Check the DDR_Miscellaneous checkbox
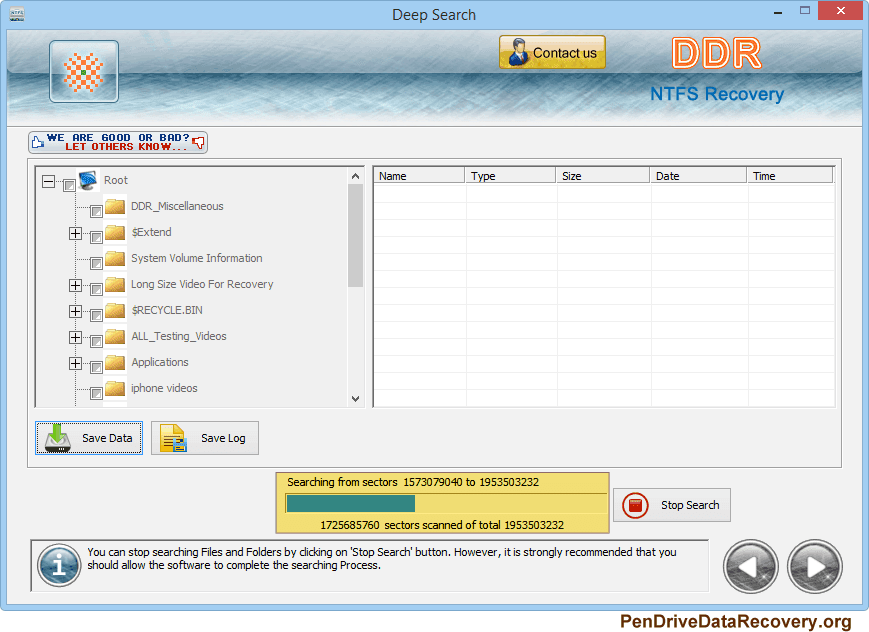Image resolution: width=869 pixels, height=632 pixels. (96, 211)
